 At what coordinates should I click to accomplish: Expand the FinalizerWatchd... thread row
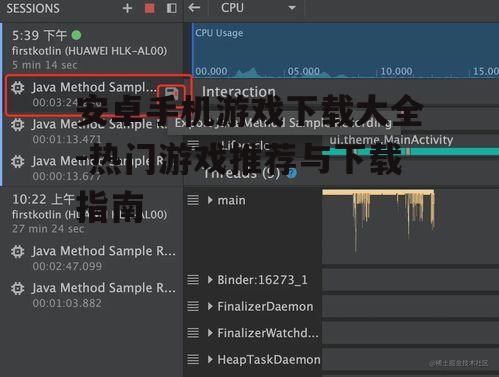click(x=210, y=333)
